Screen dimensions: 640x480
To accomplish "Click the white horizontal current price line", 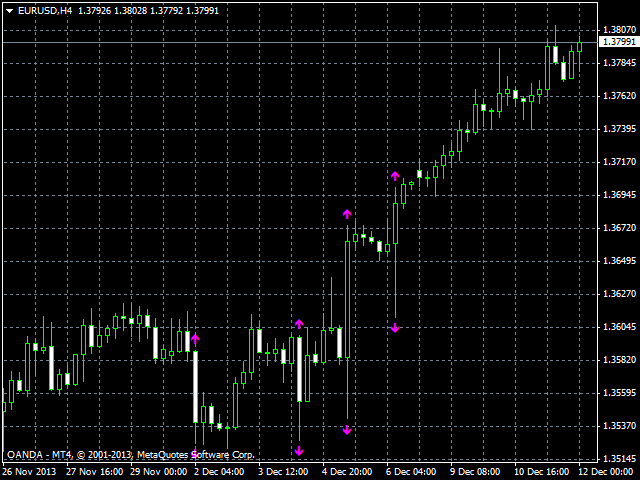I will point(300,42).
